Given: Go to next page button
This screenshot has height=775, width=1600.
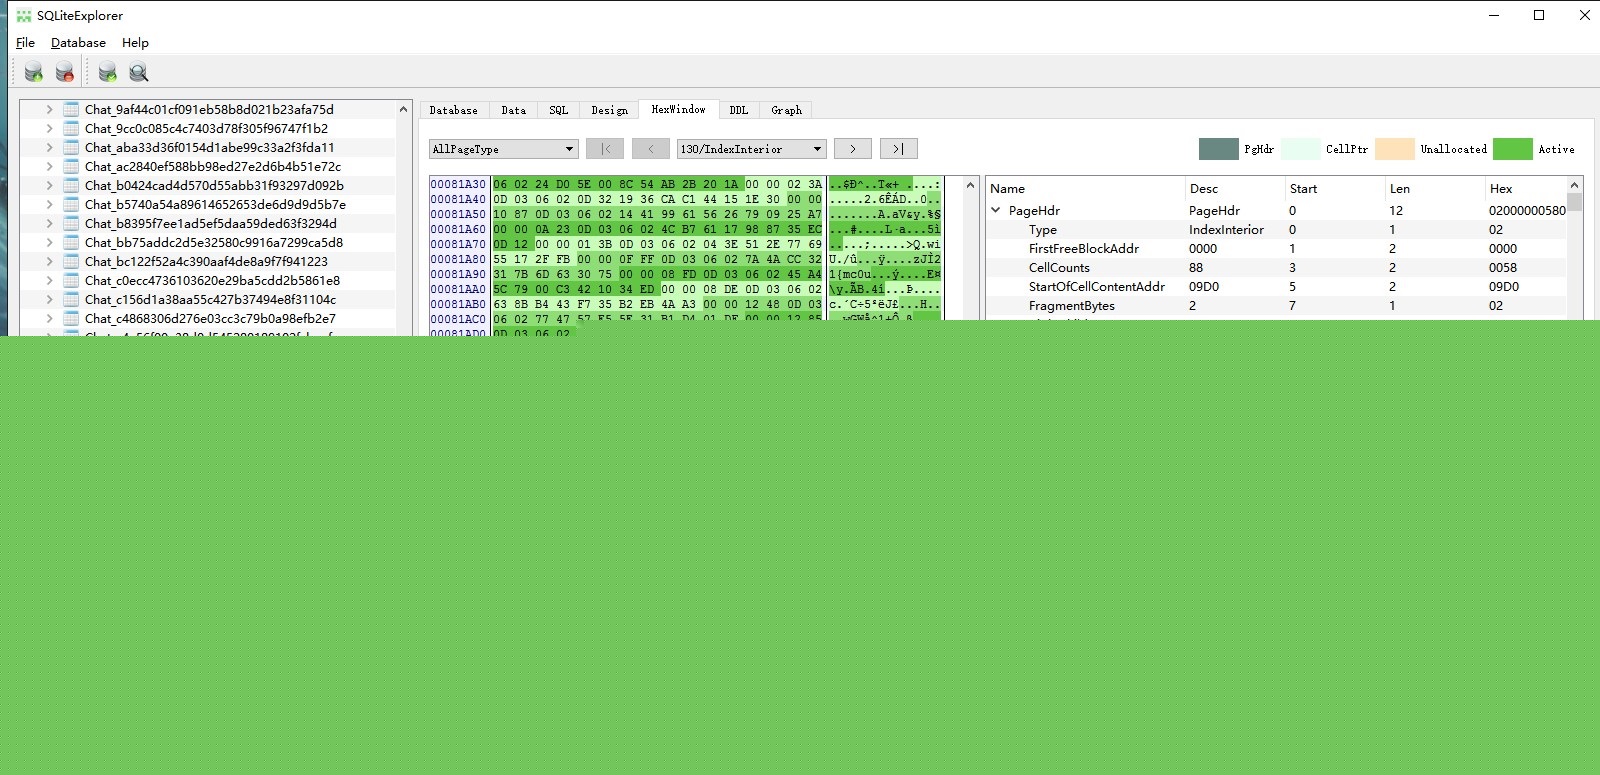Looking at the screenshot, I should (853, 149).
